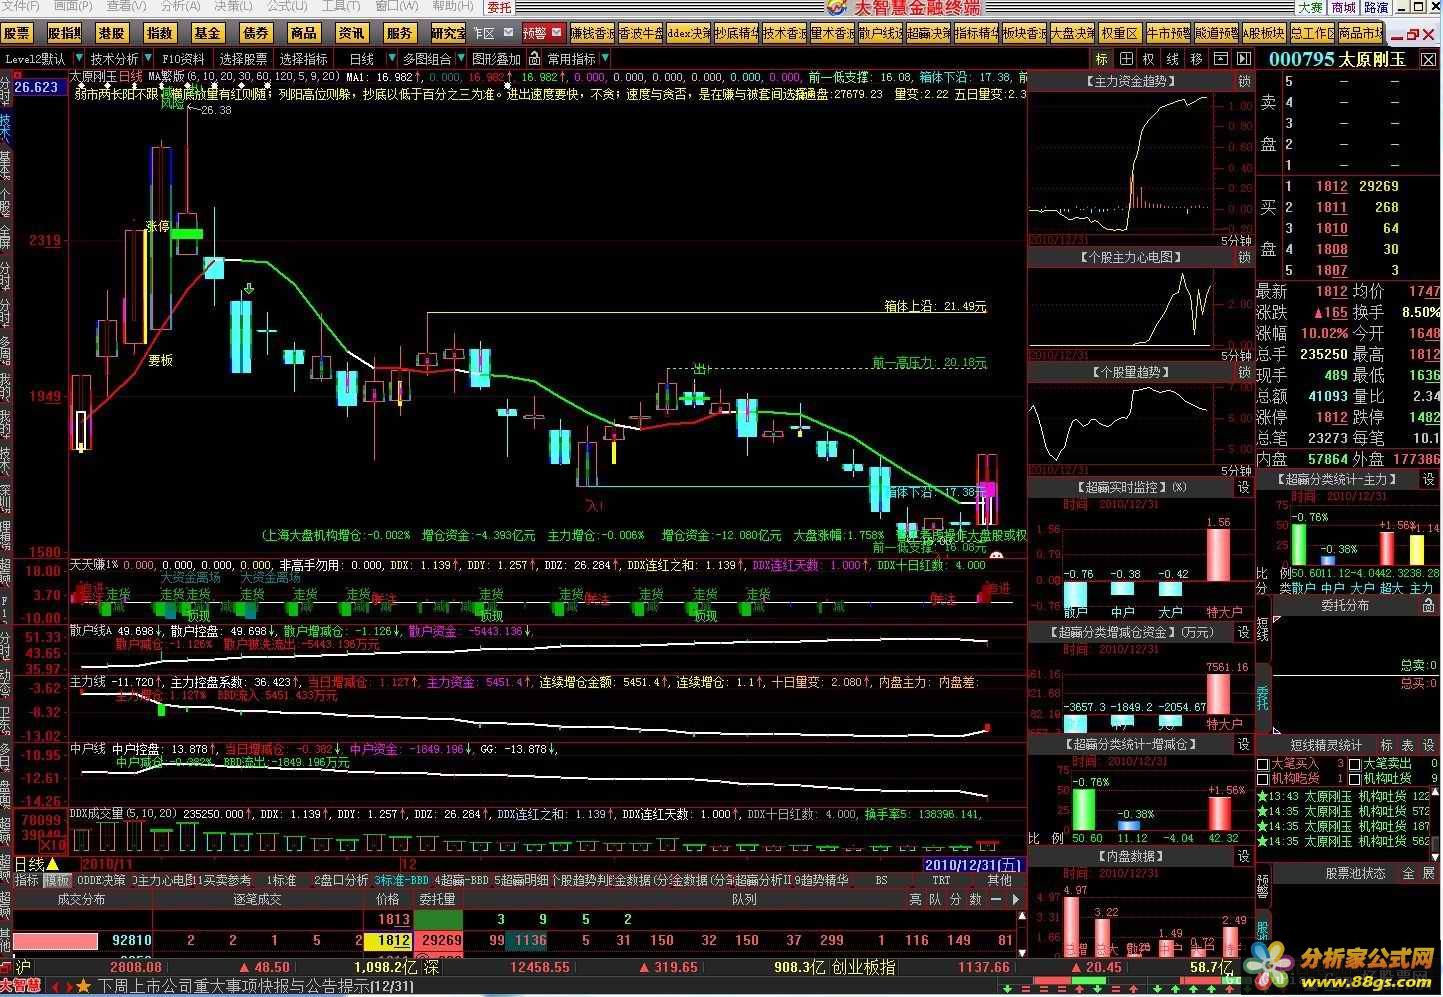This screenshot has width=1443, height=997.
Task: Activate the 移 move chart icon
Action: (x=1196, y=59)
